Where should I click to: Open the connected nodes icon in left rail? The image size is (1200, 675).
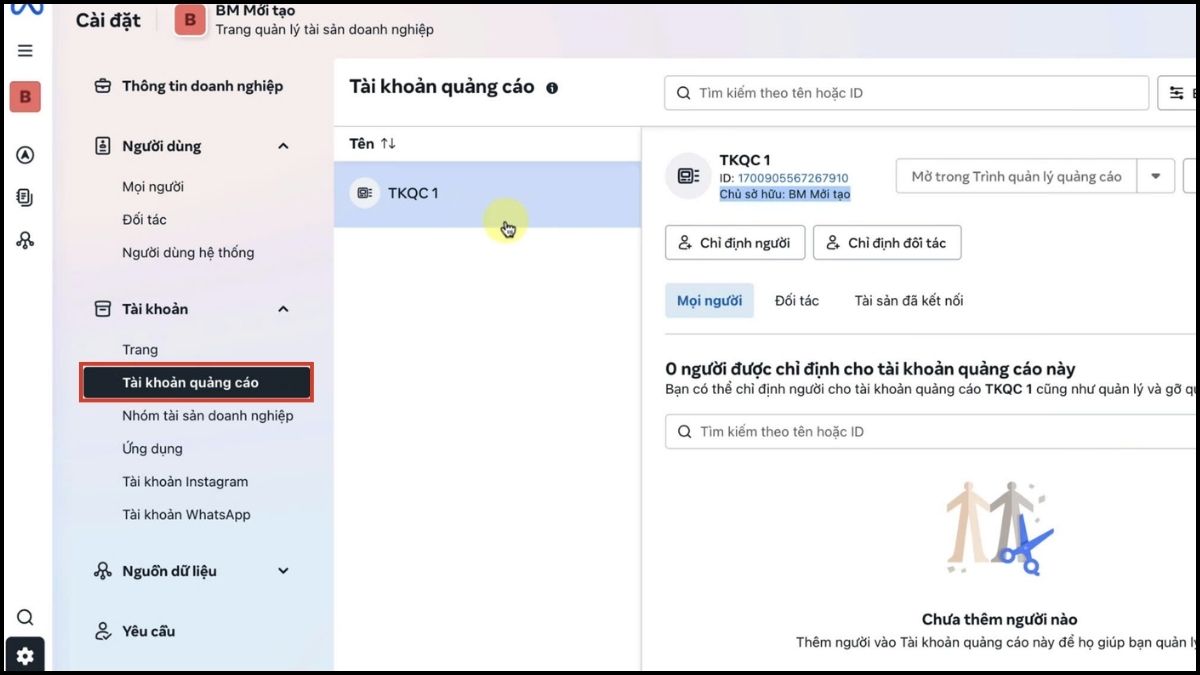[25, 240]
